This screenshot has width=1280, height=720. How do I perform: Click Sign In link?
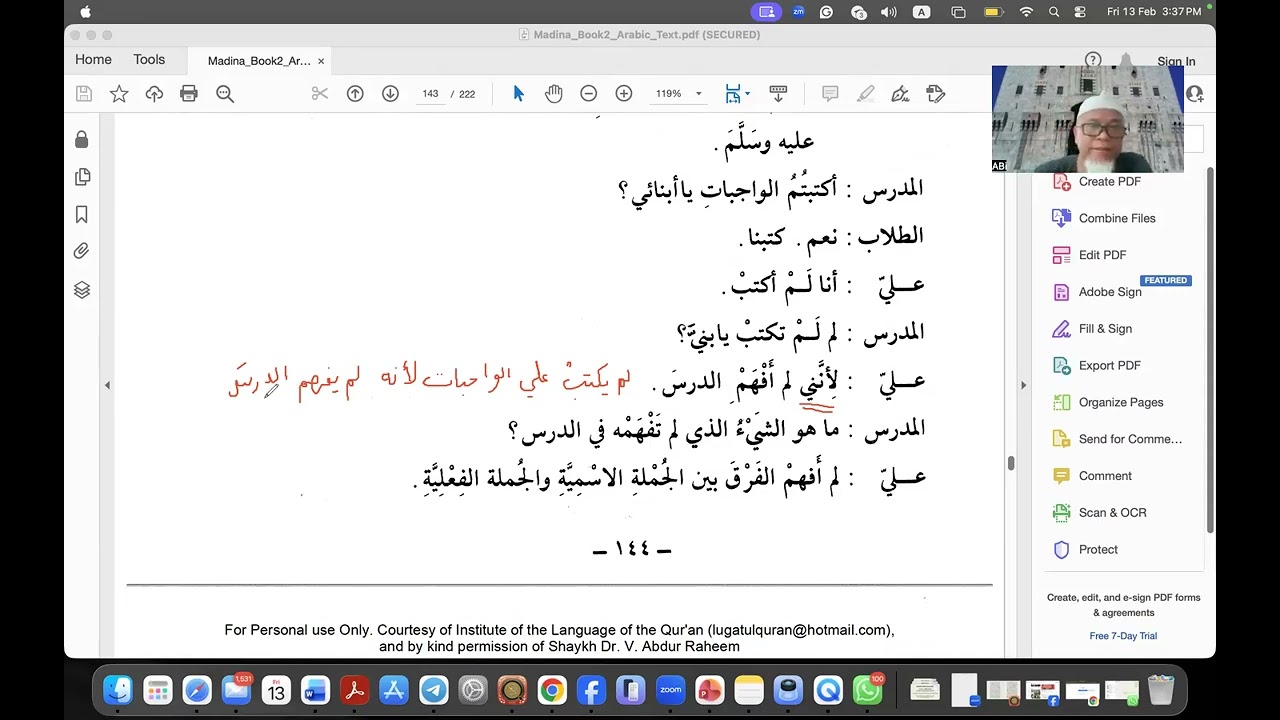1176,61
